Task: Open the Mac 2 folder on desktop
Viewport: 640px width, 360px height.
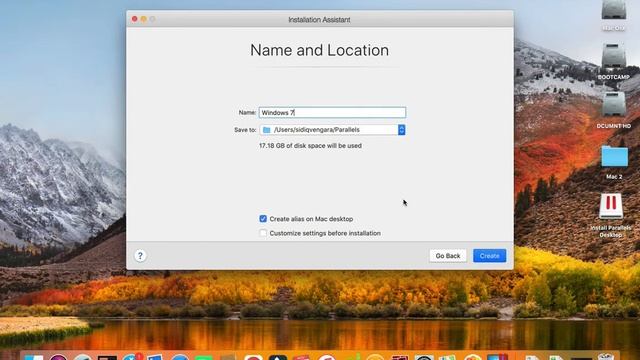Action: [x=614, y=157]
